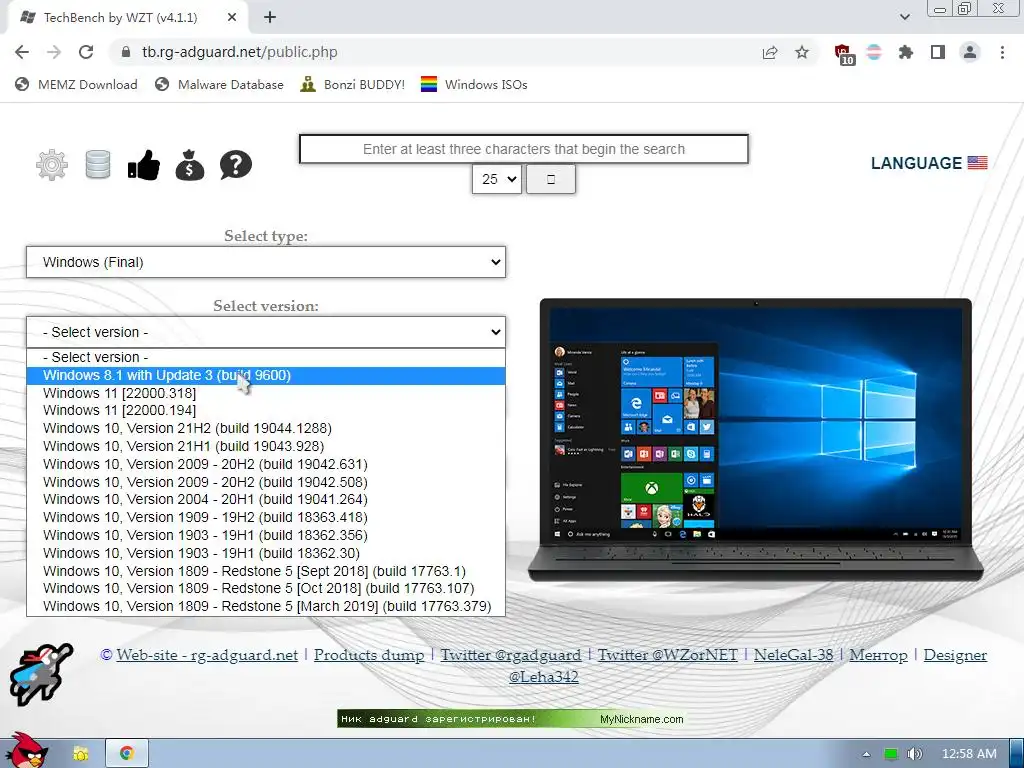Select Windows 11 [22000.318]

click(x=266, y=393)
